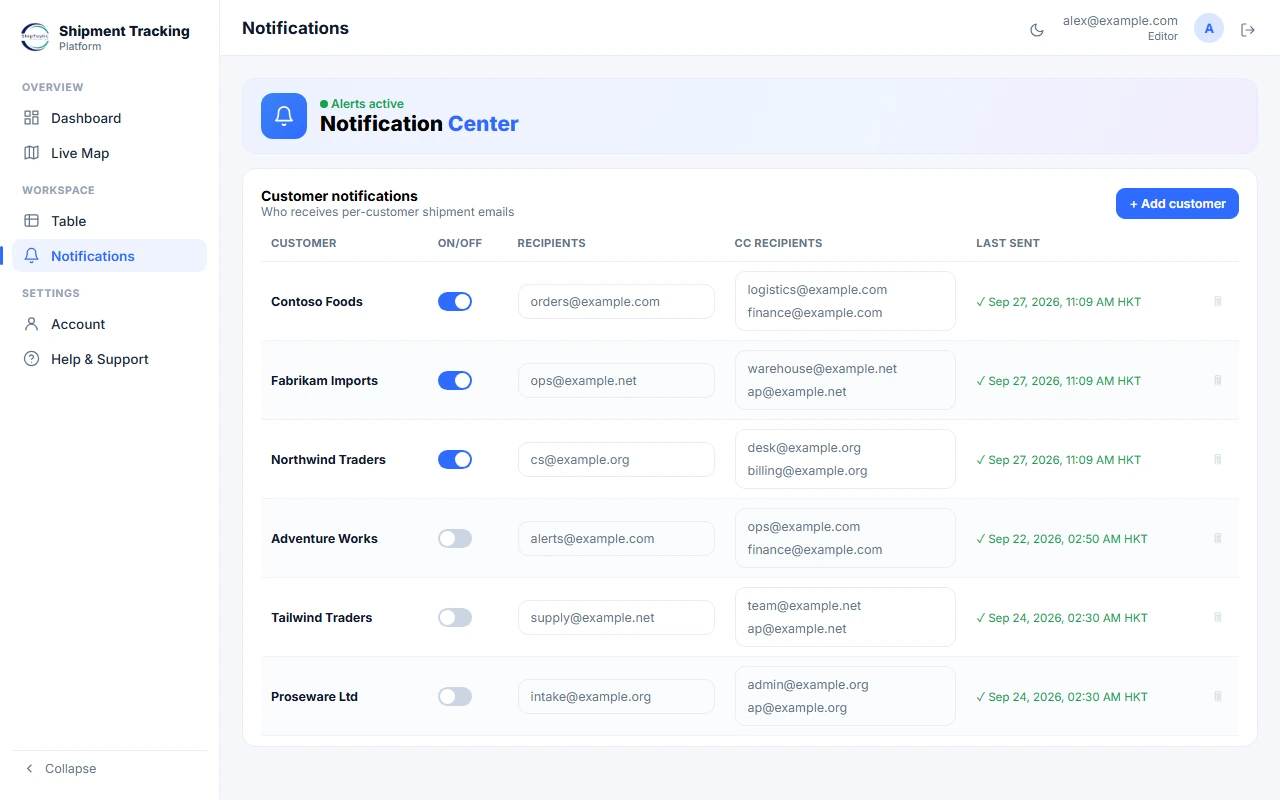The height and width of the screenshot is (800, 1280).
Task: Click the Add customer button
Action: coord(1177,203)
